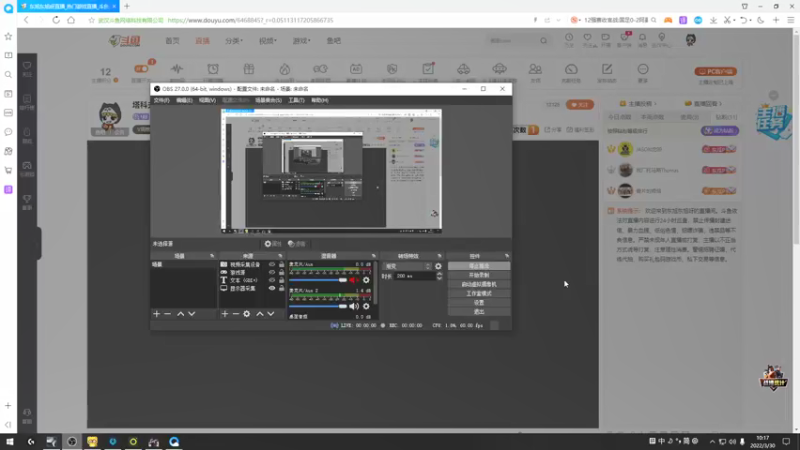This screenshot has width=800, height=450.
Task: Open the scene transition gear settings
Action: [x=438, y=266]
